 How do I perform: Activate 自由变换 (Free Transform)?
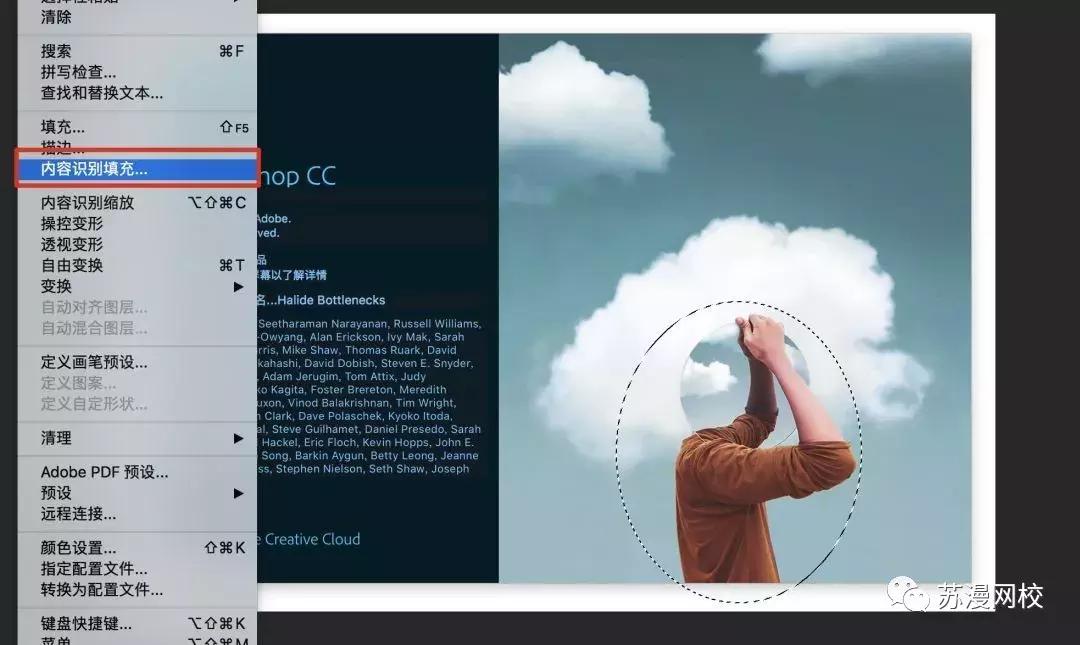click(66, 264)
